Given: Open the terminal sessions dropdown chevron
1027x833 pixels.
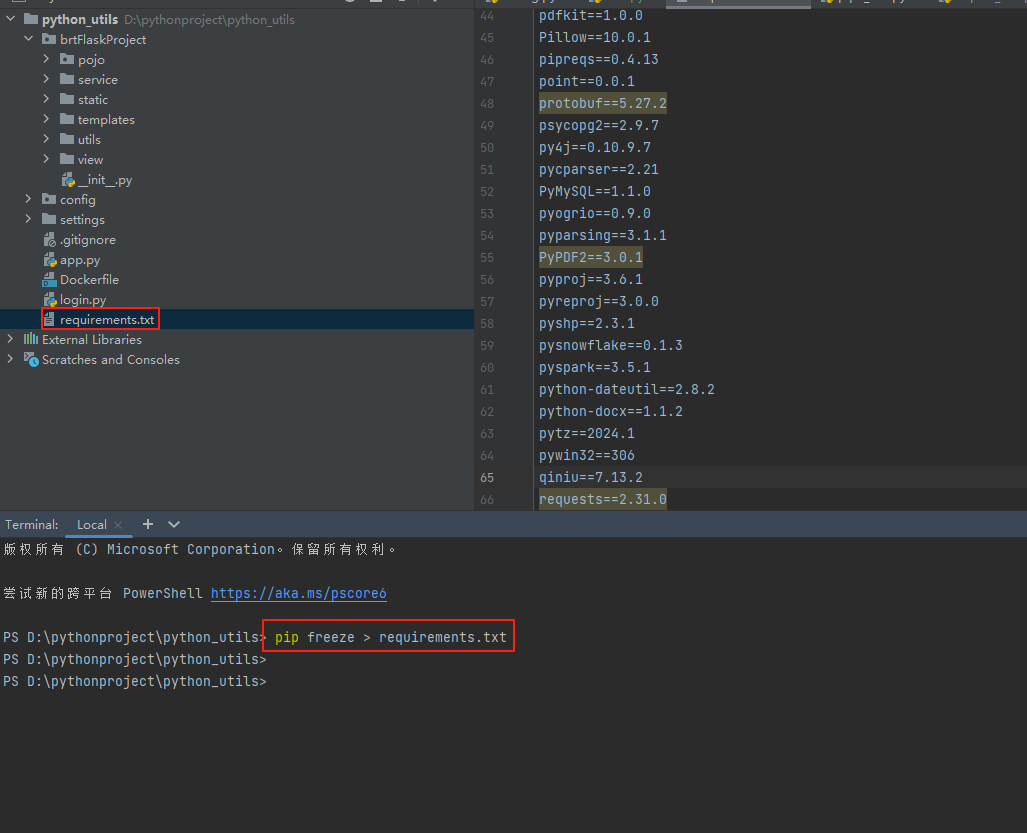Looking at the screenshot, I should (172, 524).
